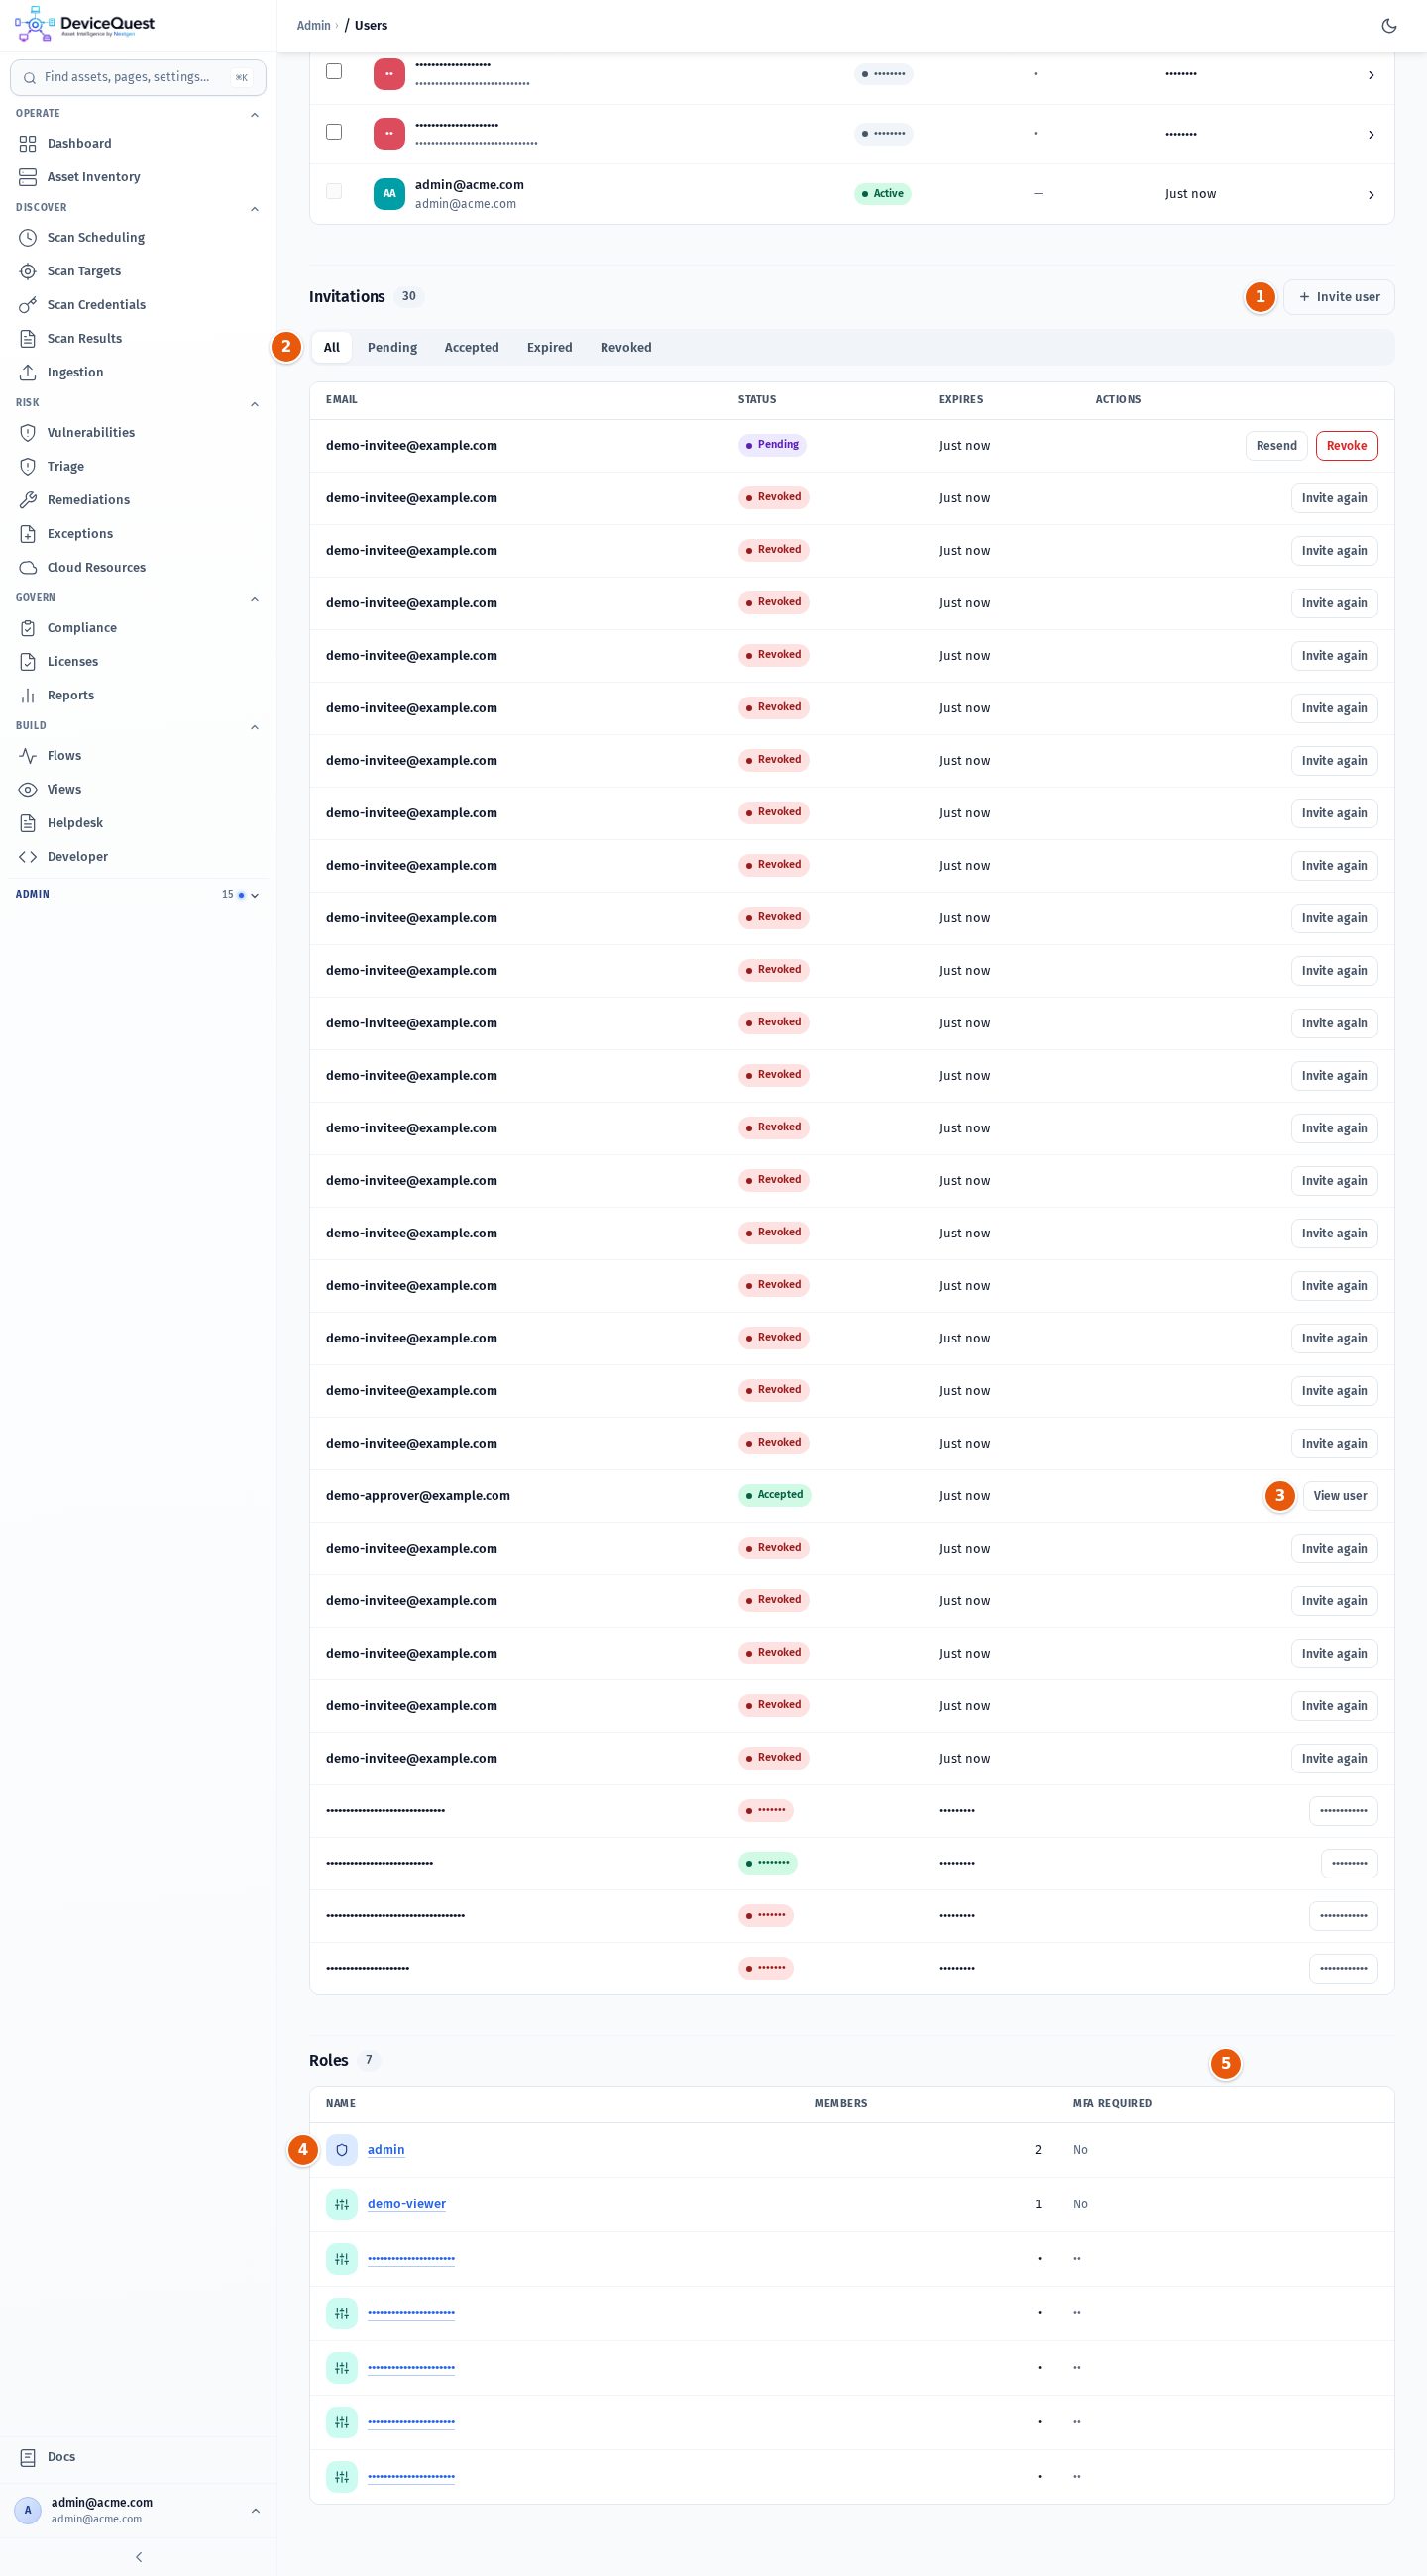1427x2576 pixels.
Task: Open the Triage icon
Action: point(28,466)
